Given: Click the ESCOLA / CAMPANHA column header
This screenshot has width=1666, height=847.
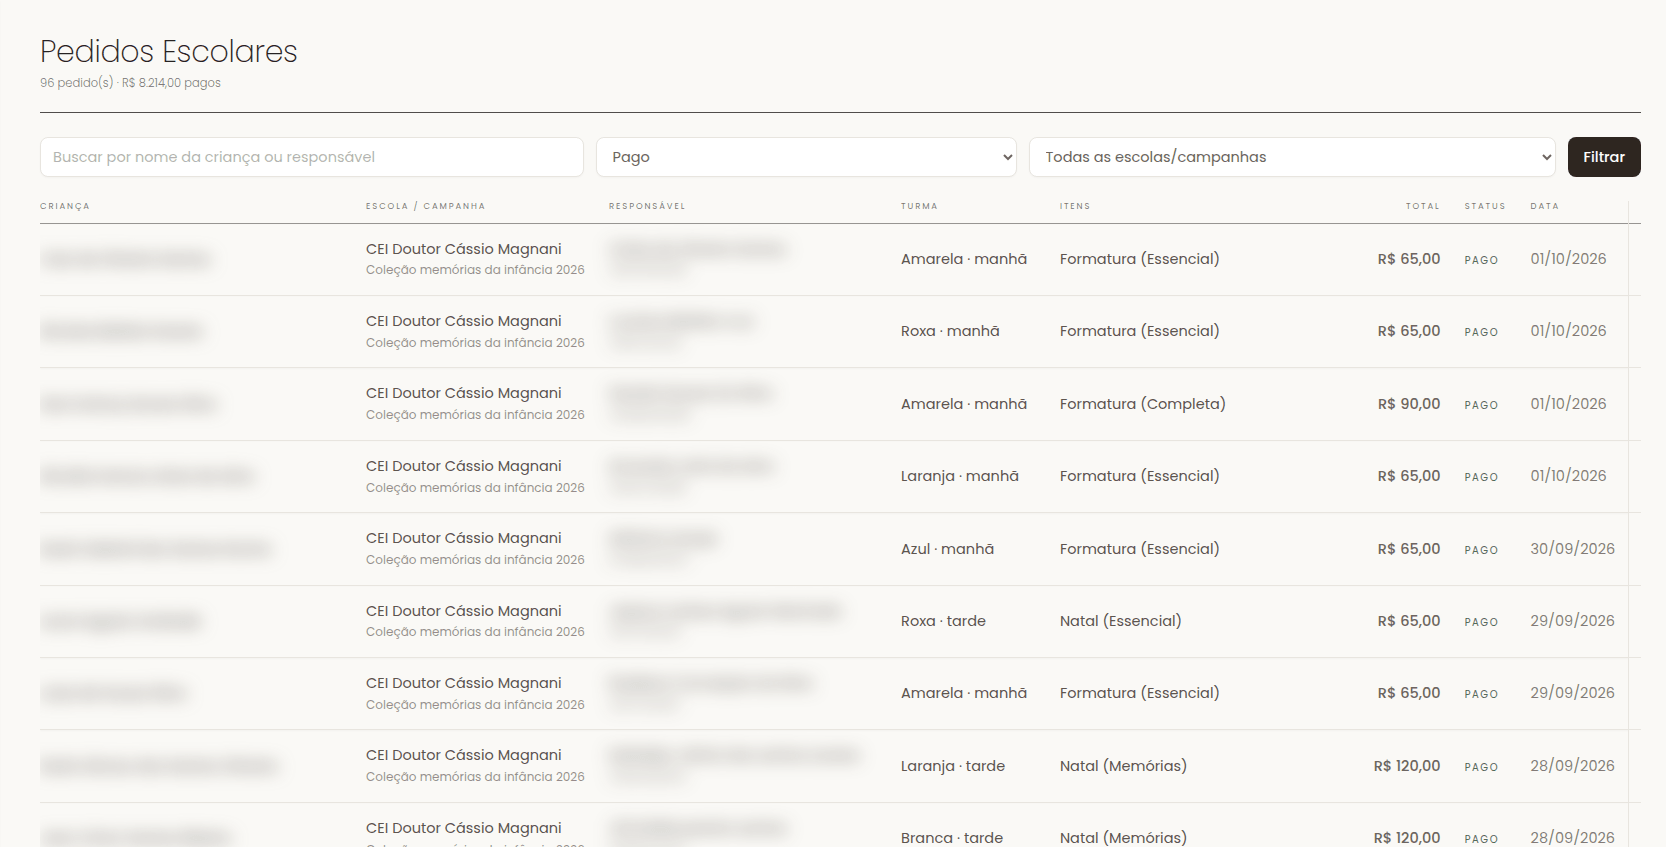Looking at the screenshot, I should [x=425, y=206].
